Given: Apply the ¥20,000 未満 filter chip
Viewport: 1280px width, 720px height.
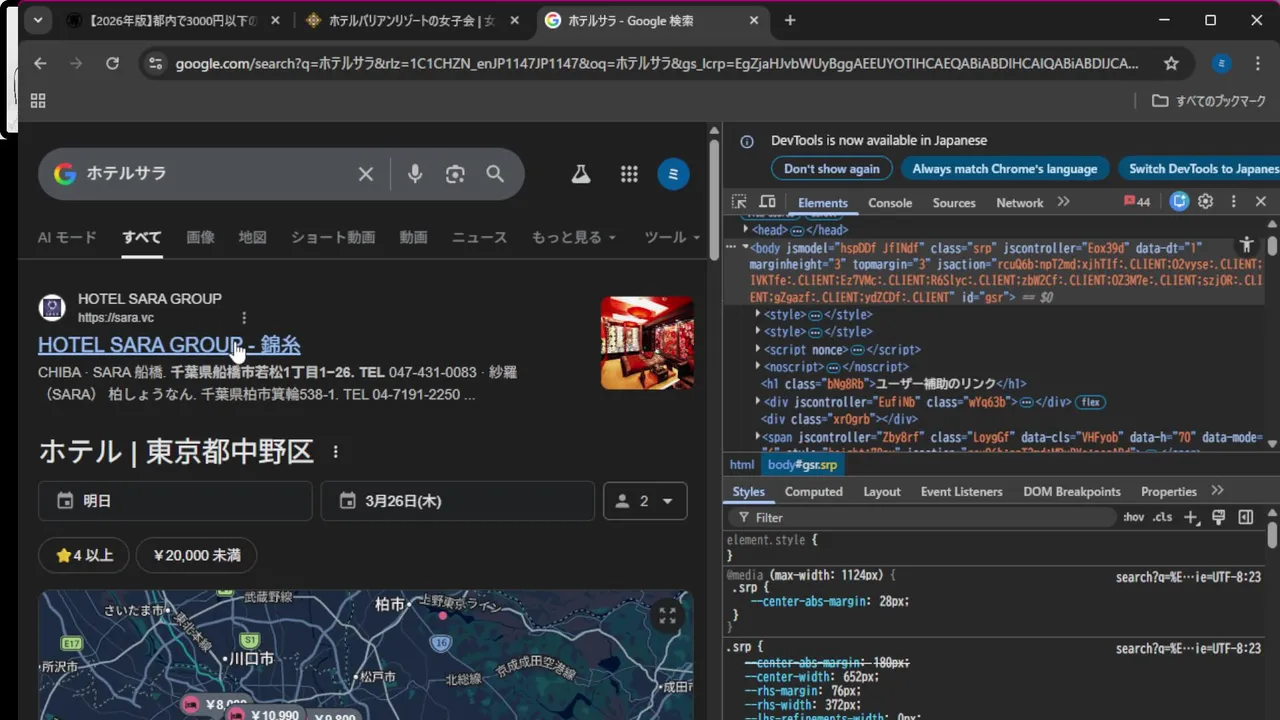Looking at the screenshot, I should [x=197, y=555].
